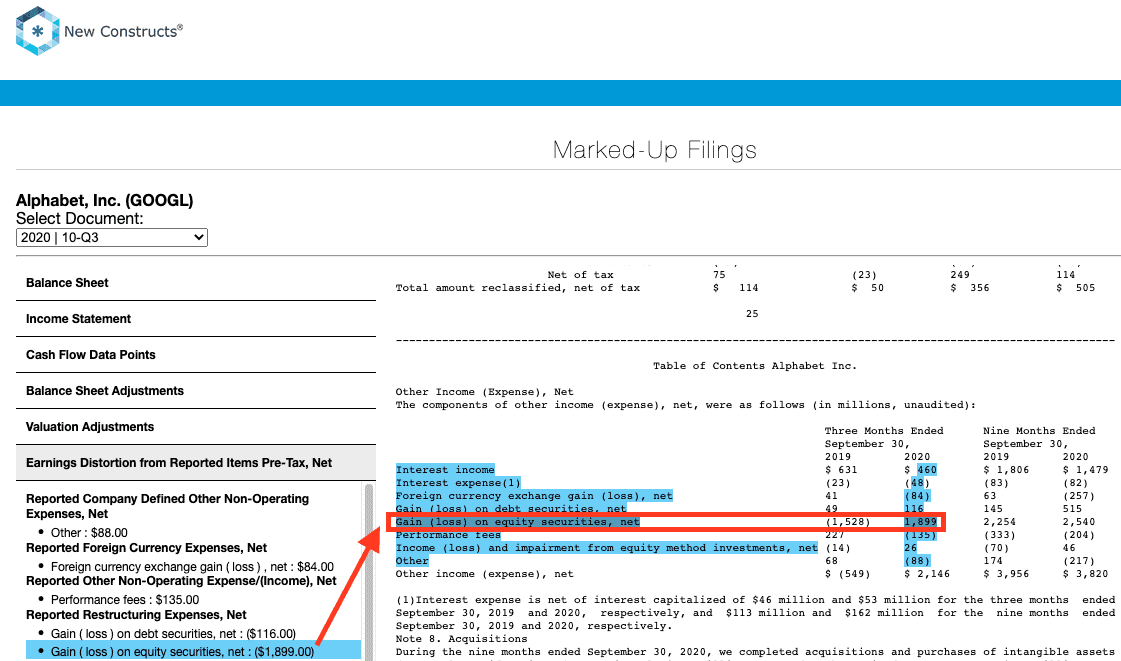Click highlighted 'Foreign currency exchange gain (loss), net' in filing
The height and width of the screenshot is (661, 1121).
pos(534,496)
